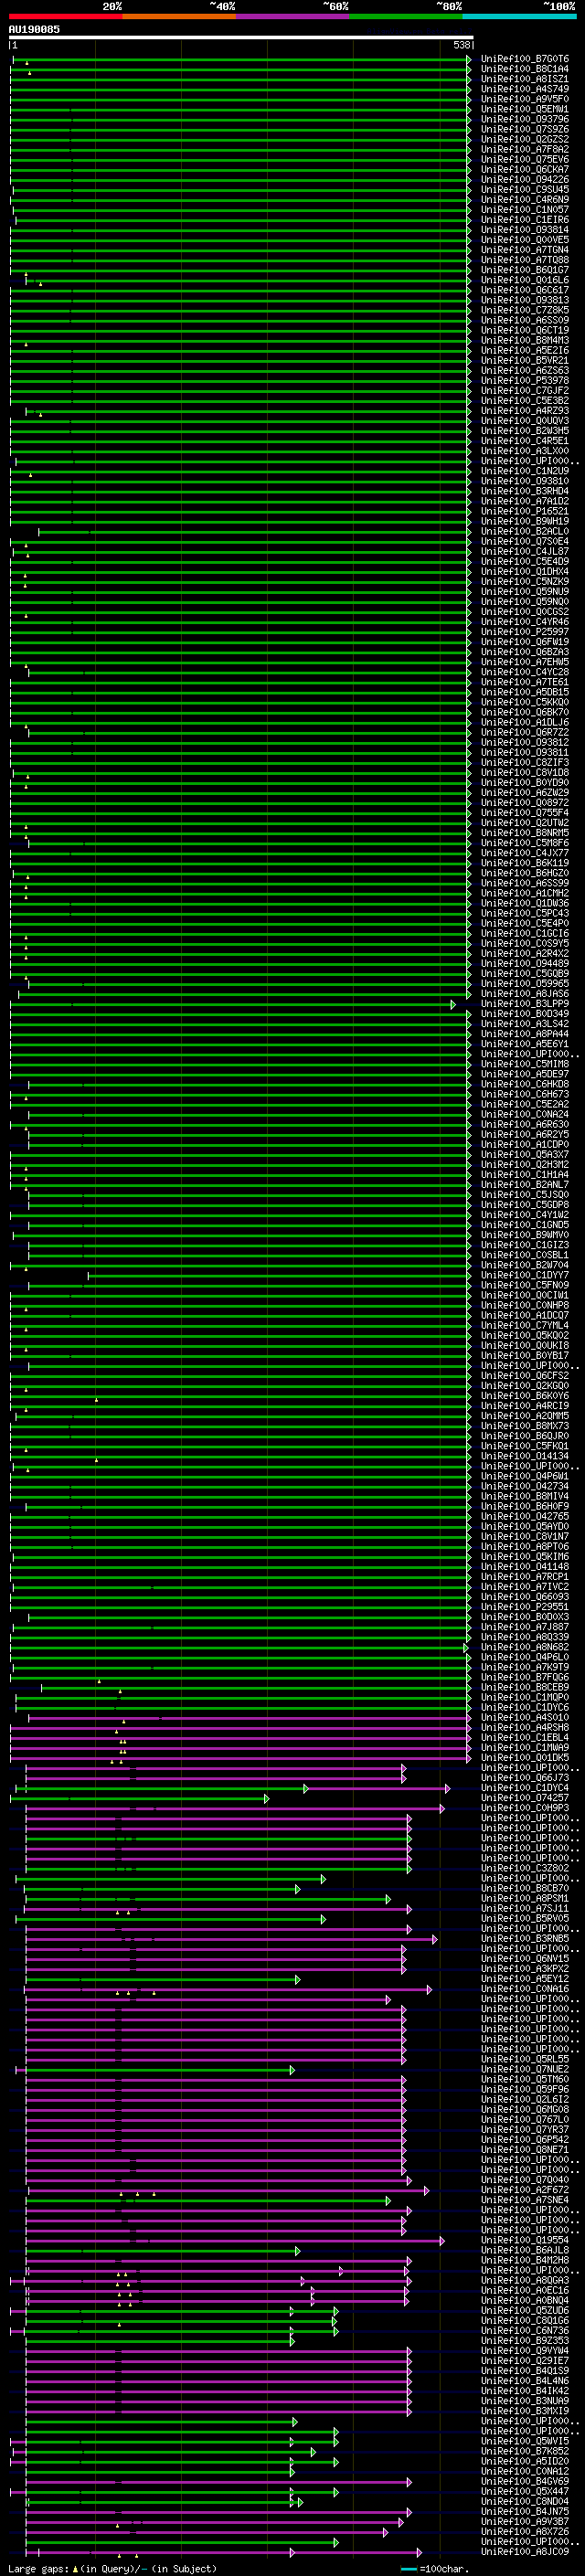Select hit label UniRef100_C1GND5
Image resolution: width=585 pixels, height=2576 pixels.
point(525,1225)
